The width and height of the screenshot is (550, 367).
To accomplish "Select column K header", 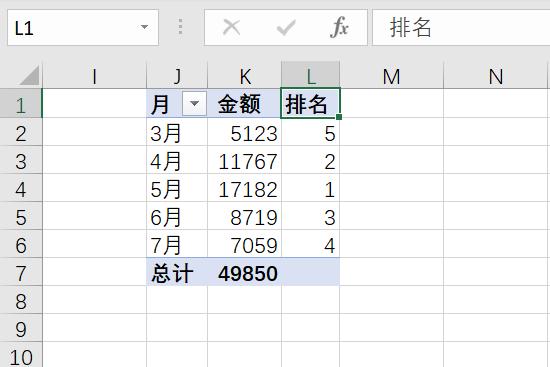I will click(x=244, y=75).
